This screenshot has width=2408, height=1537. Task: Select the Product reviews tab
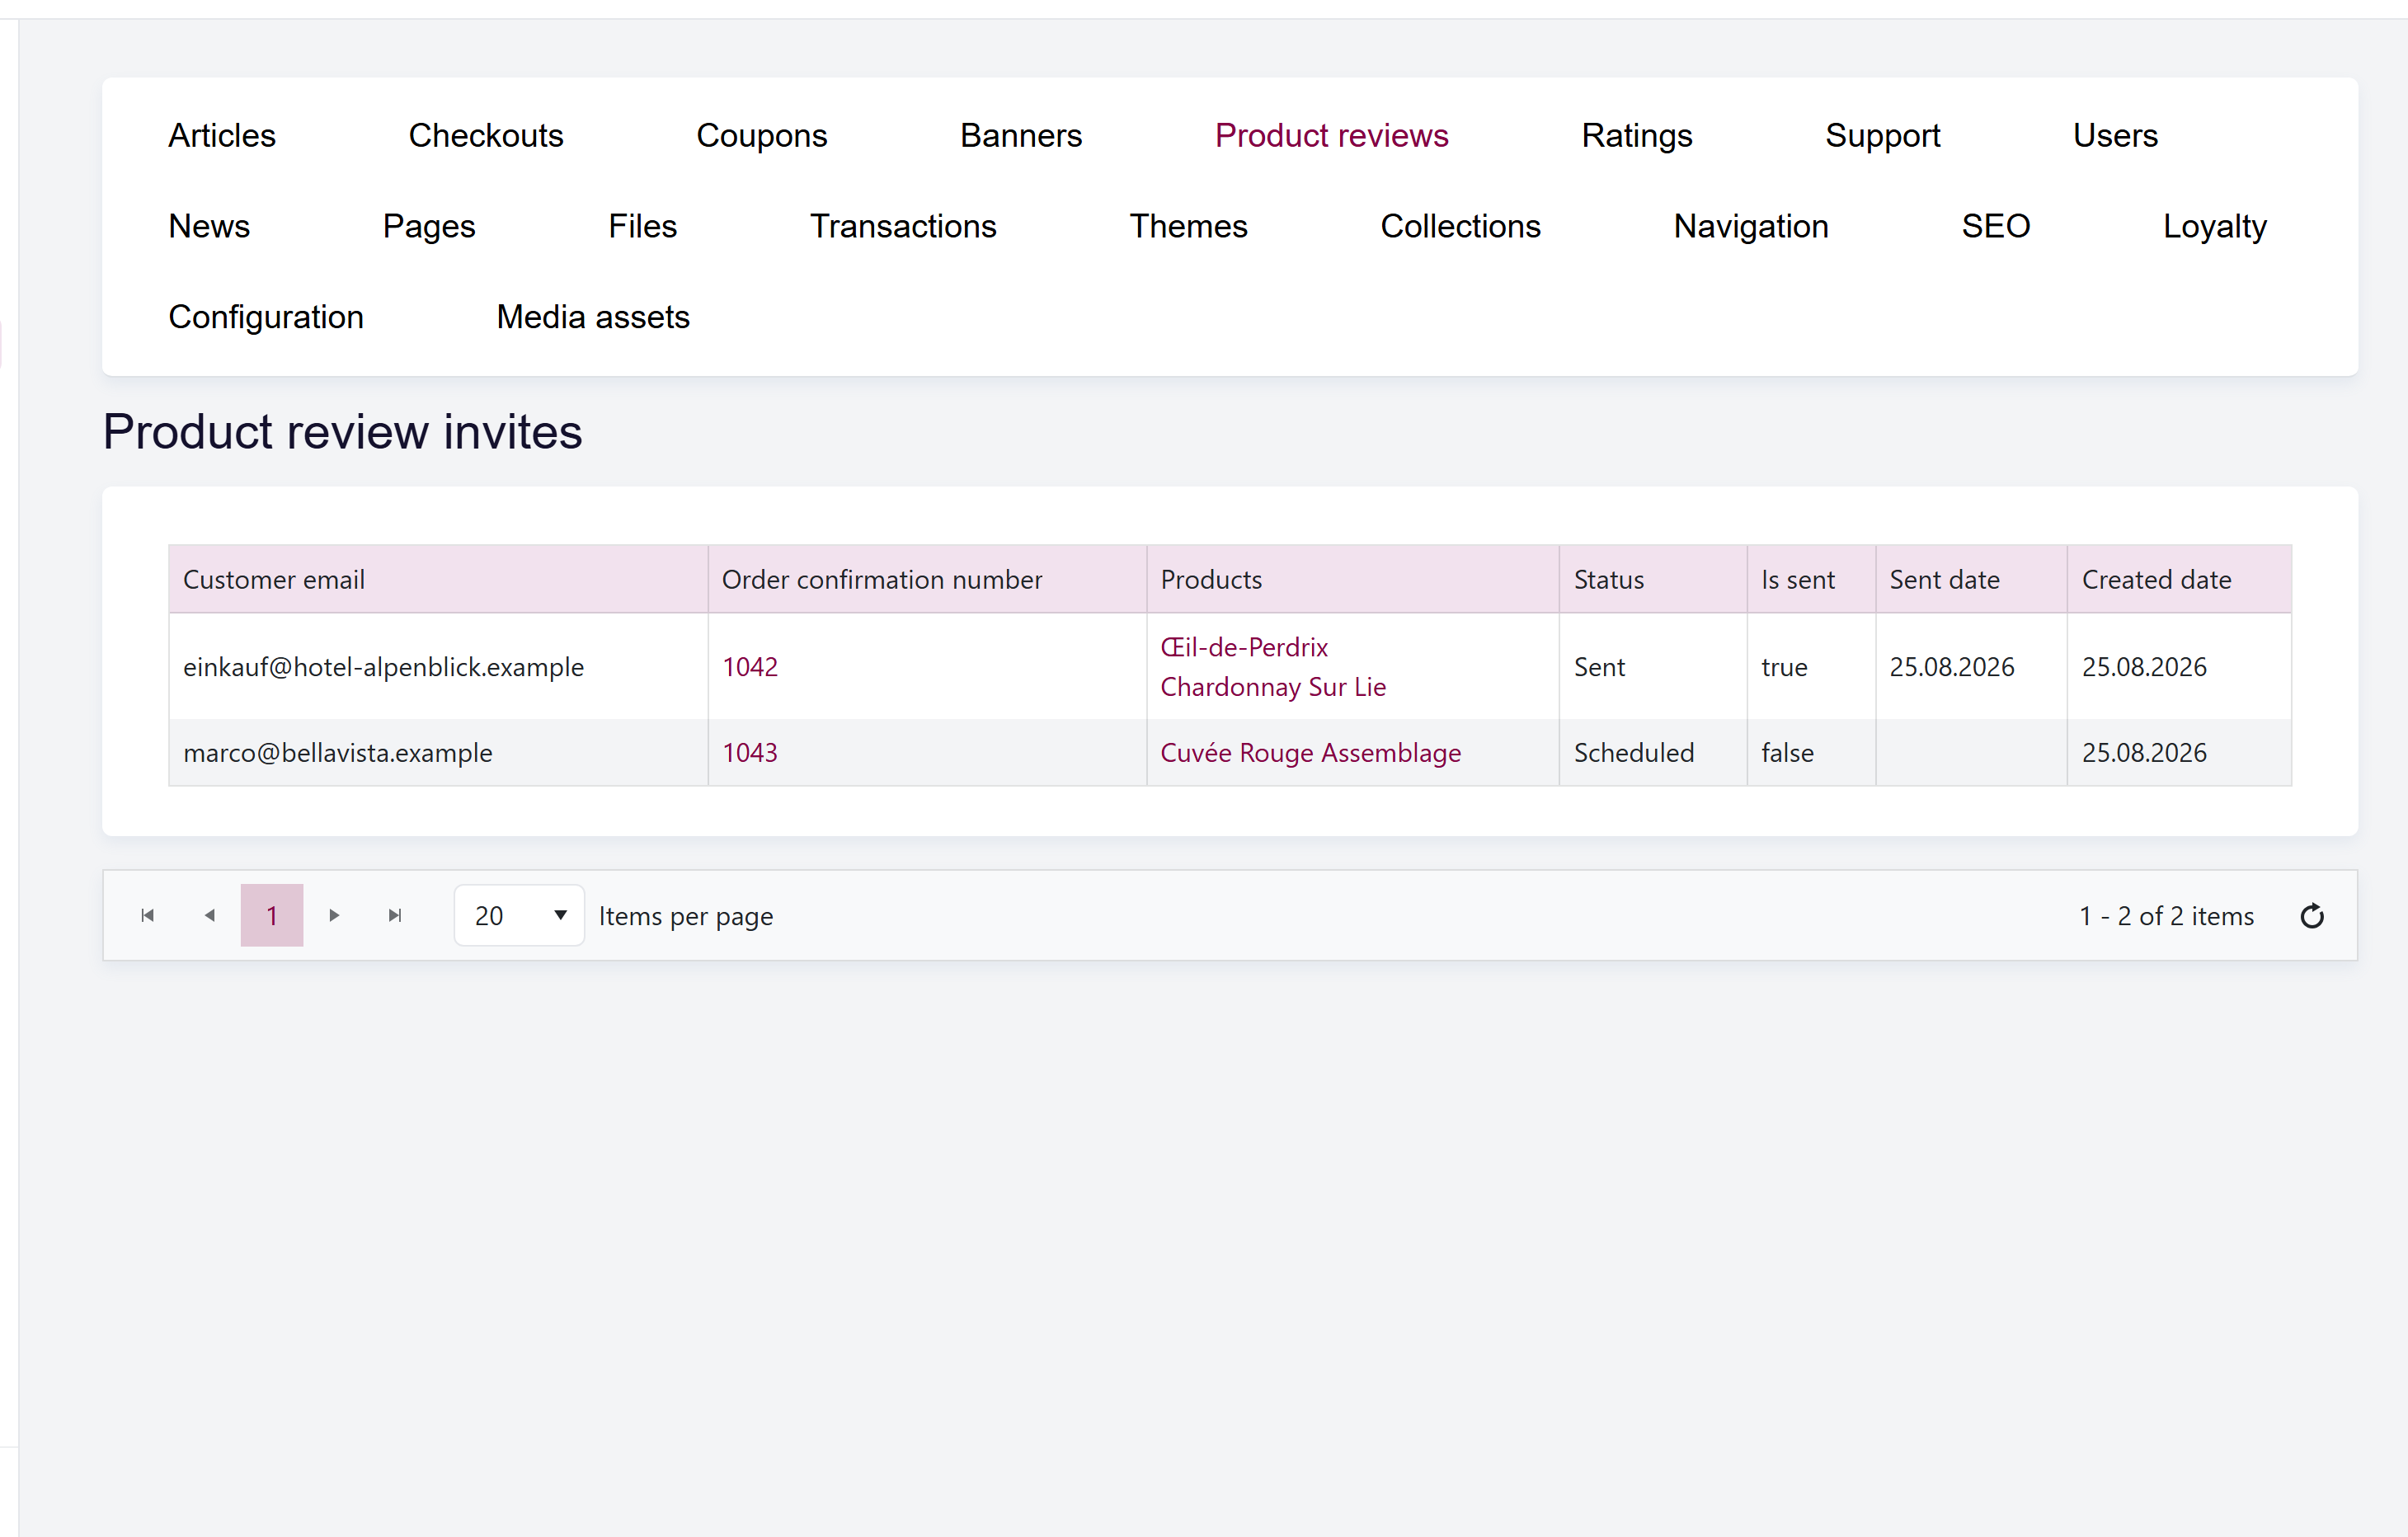[x=1331, y=135]
